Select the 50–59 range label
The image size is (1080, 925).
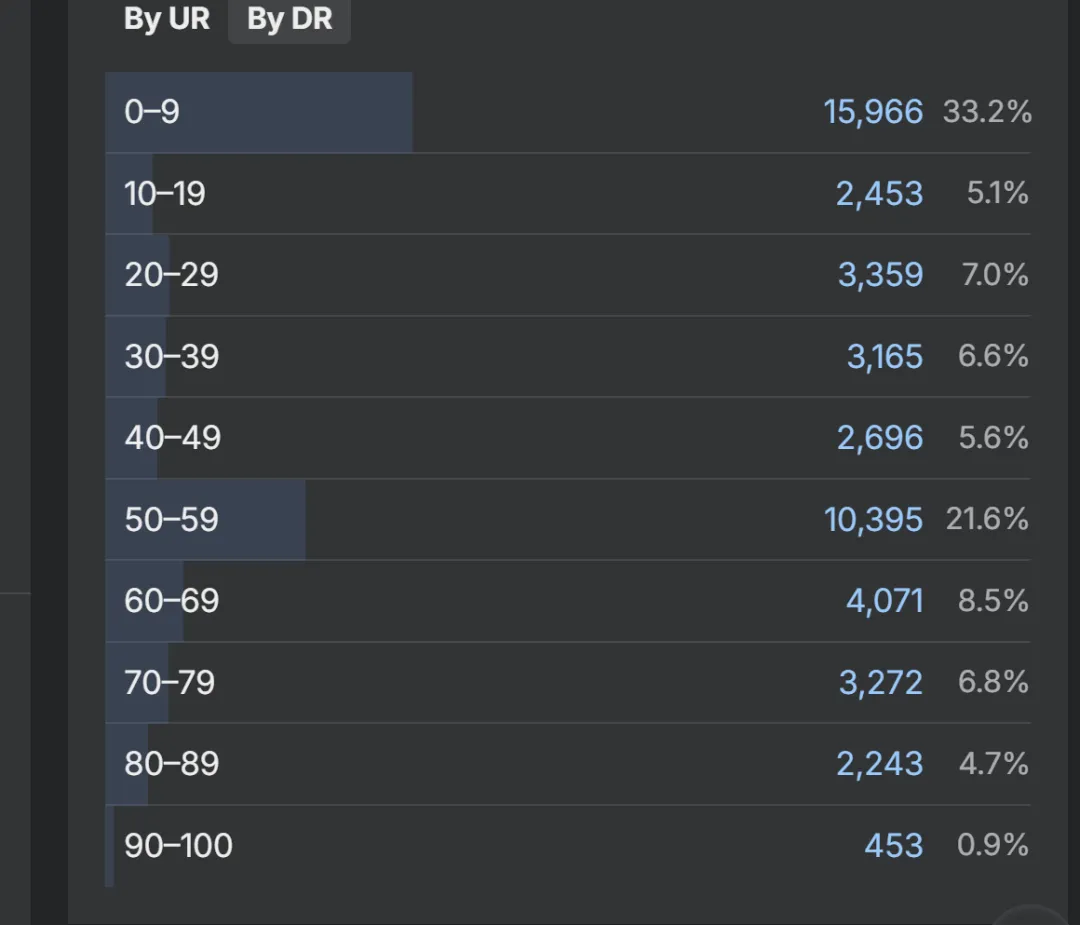pyautogui.click(x=171, y=519)
